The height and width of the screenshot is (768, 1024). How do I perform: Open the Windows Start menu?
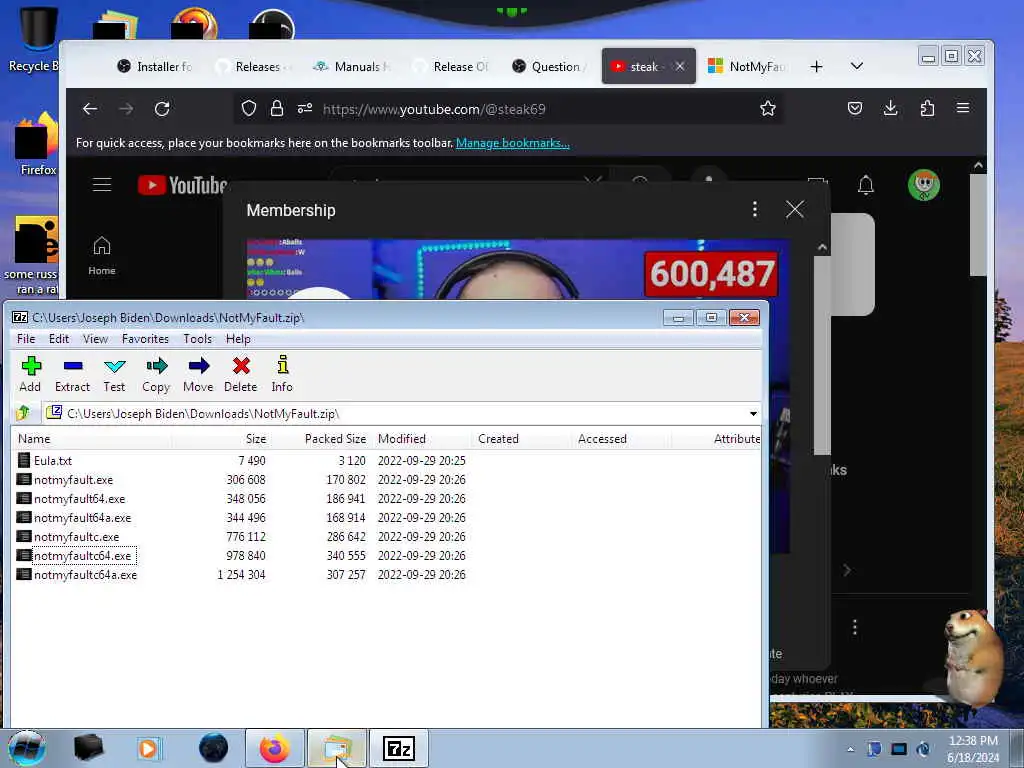(27, 748)
